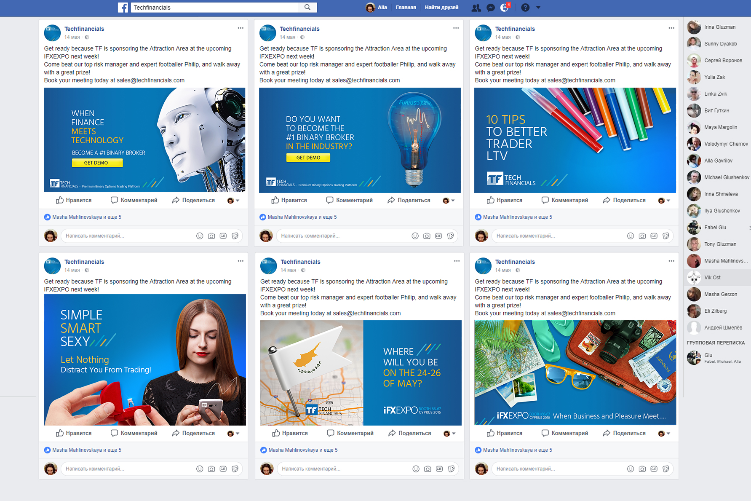751x501 pixels.
Task: Open options dots on light bulb post
Action: click(456, 28)
